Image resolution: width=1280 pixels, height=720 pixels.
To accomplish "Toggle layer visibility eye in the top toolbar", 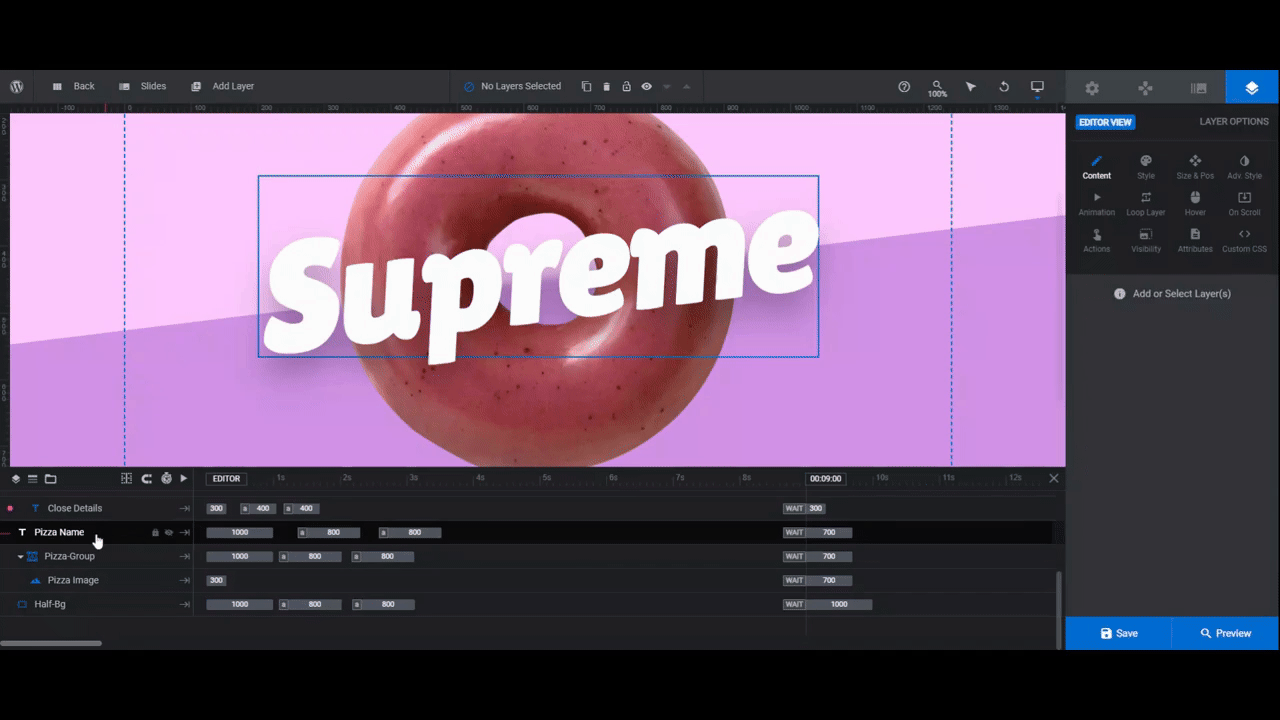I will click(647, 86).
